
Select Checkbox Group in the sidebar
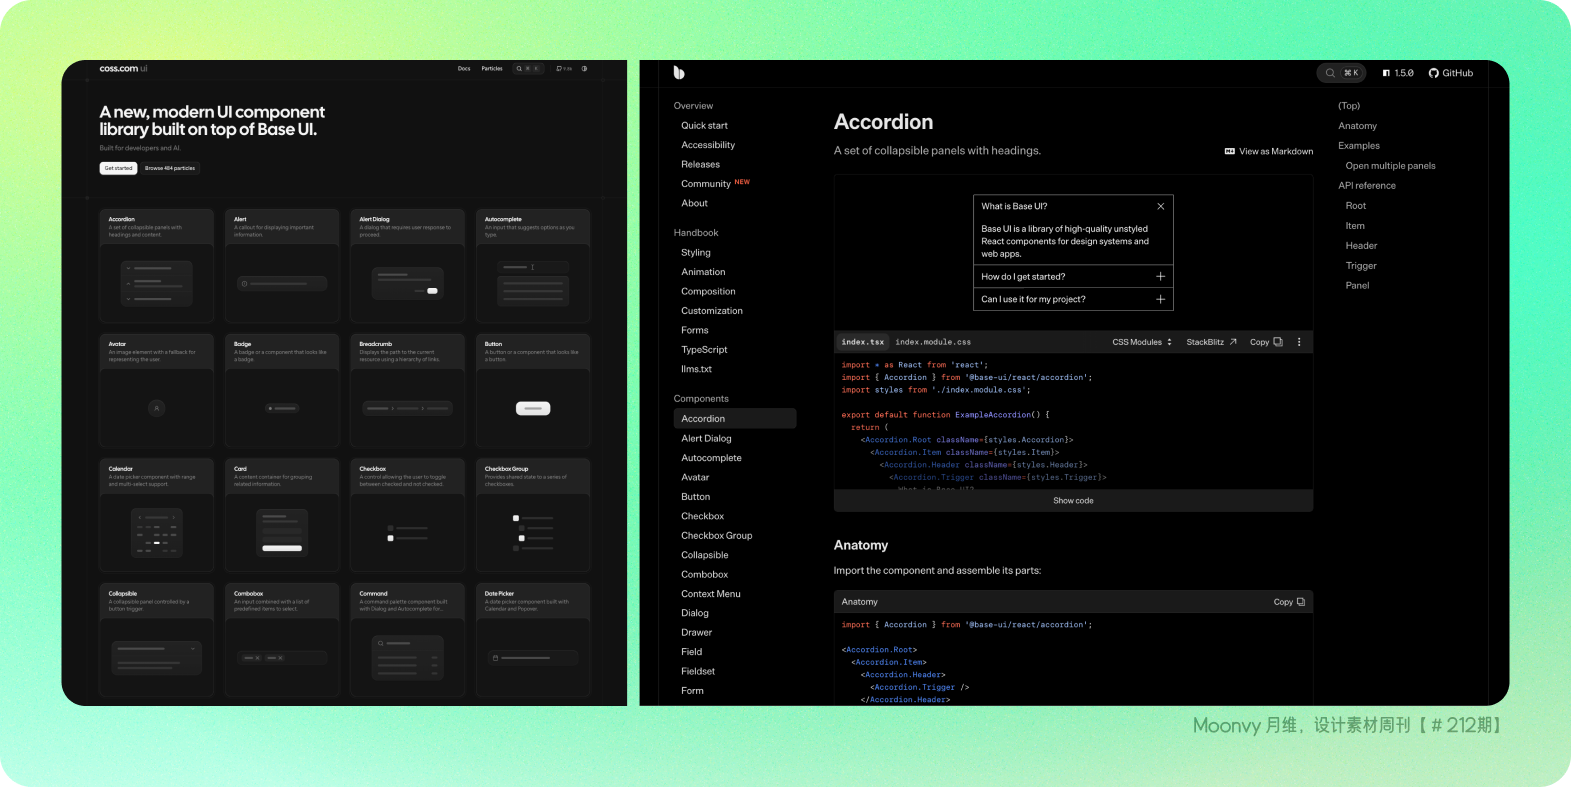click(716, 536)
